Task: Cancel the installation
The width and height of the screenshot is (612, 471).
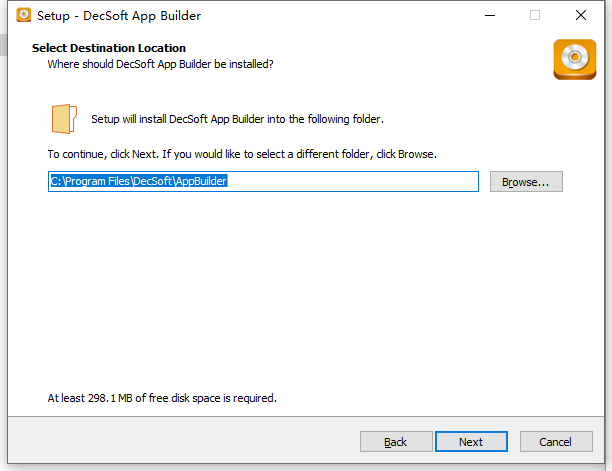Action: (556, 442)
